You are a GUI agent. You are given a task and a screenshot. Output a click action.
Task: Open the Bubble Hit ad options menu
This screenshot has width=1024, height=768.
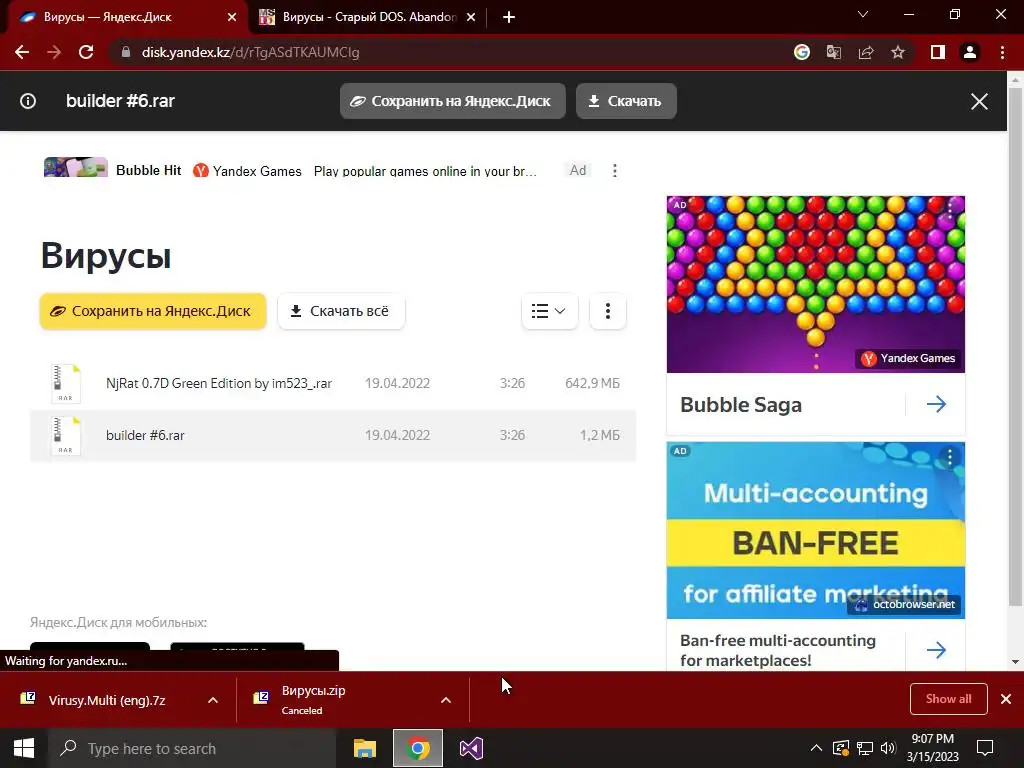click(x=615, y=170)
